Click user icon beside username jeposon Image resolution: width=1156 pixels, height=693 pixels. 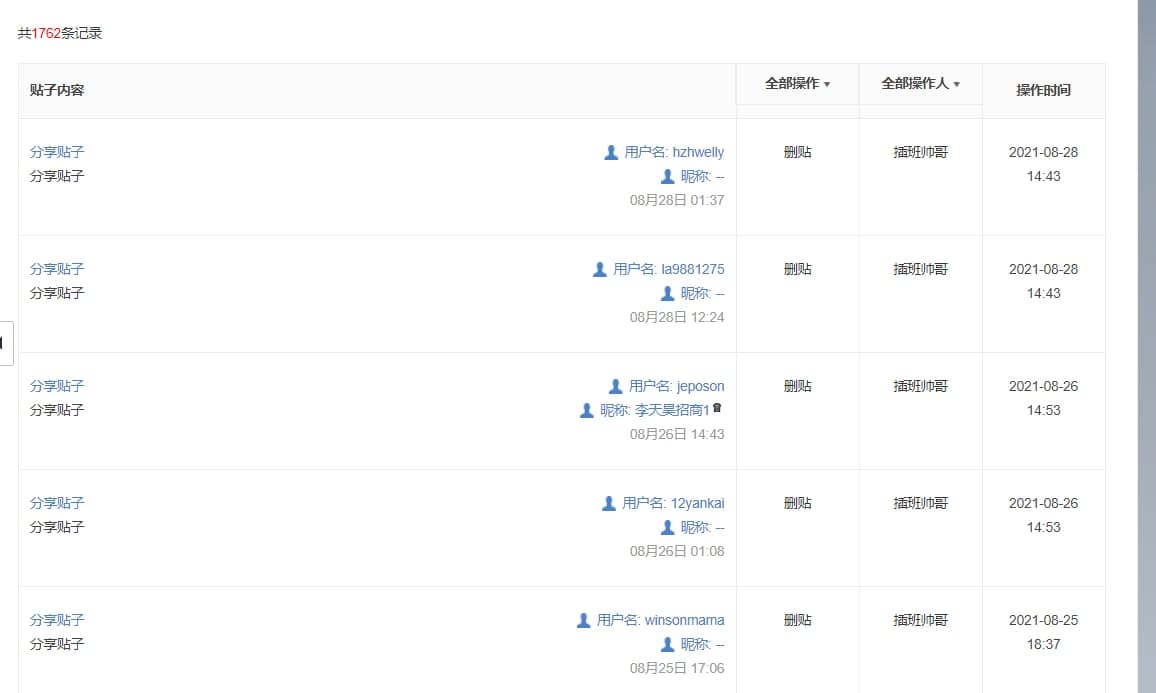pos(616,386)
